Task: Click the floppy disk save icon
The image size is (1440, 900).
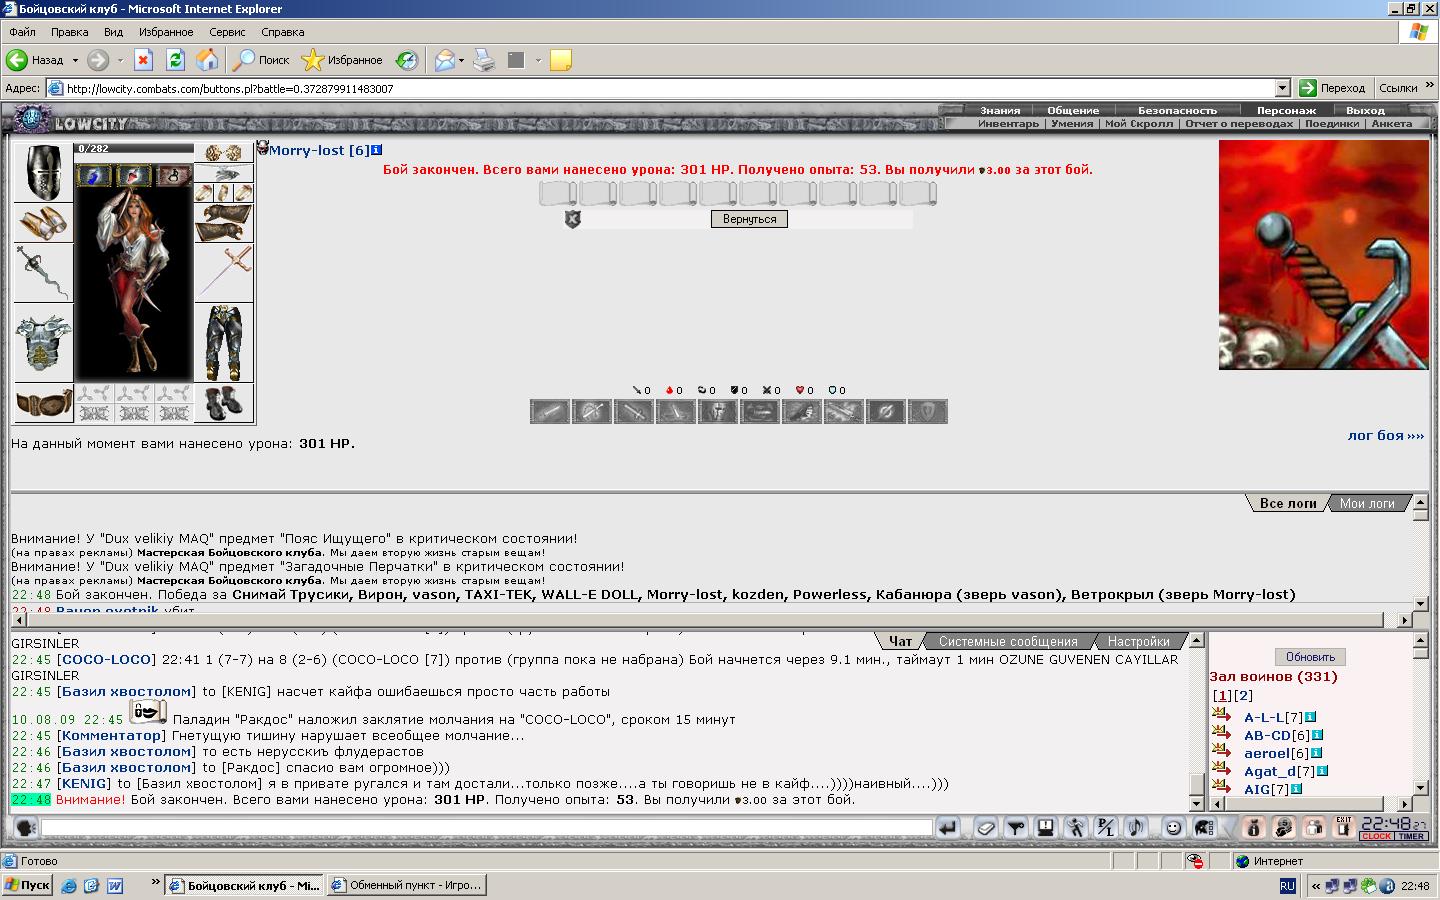Action: point(1045,827)
